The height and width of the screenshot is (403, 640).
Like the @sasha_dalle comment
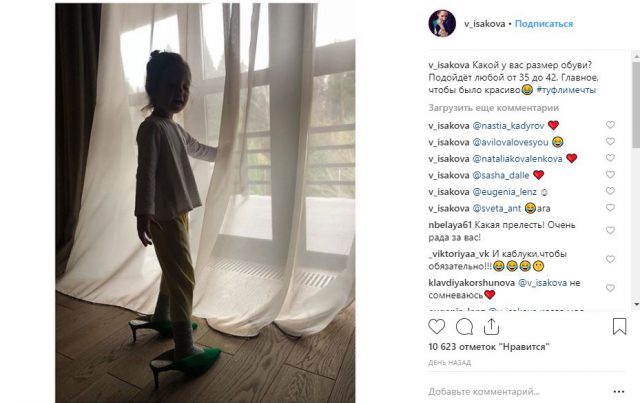[610, 174]
